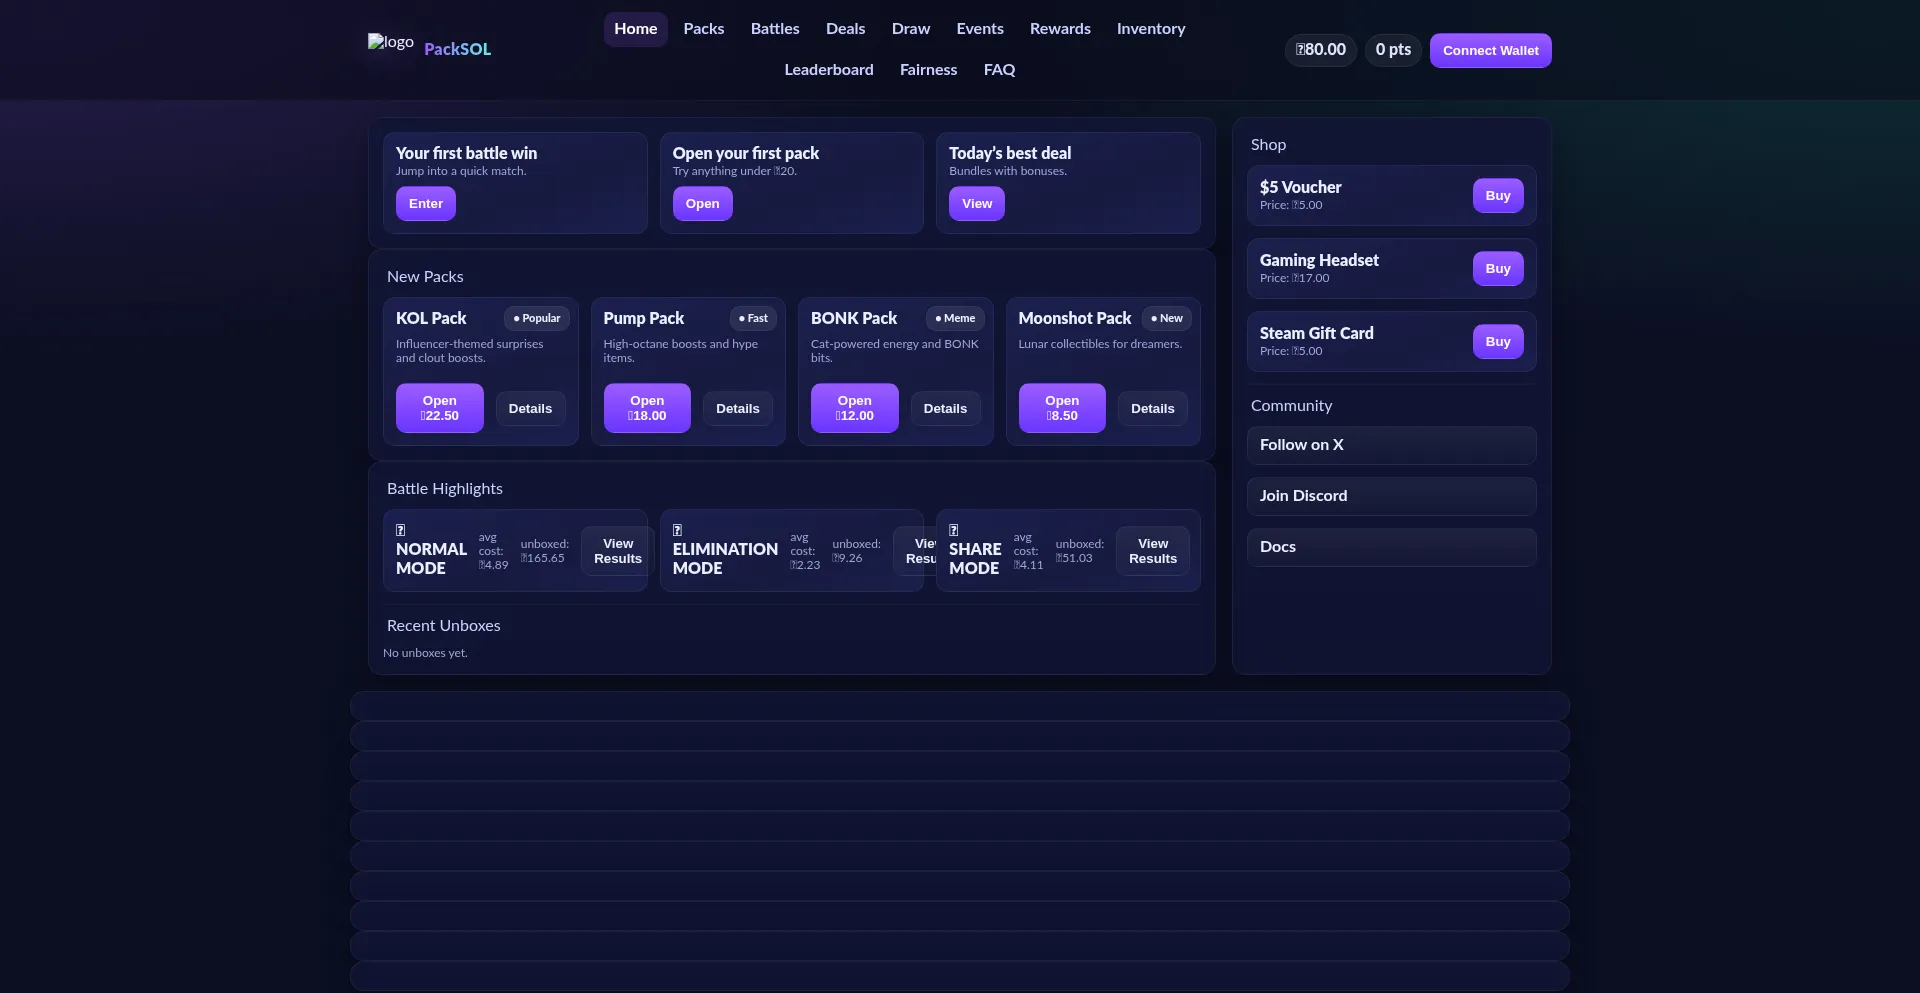The height and width of the screenshot is (993, 1920).
Task: Open the BONK Pack for 12.00
Action: pyautogui.click(x=854, y=408)
